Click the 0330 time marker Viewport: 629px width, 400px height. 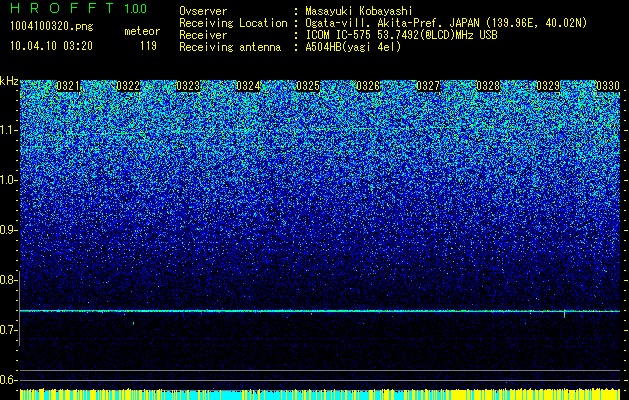tap(608, 86)
